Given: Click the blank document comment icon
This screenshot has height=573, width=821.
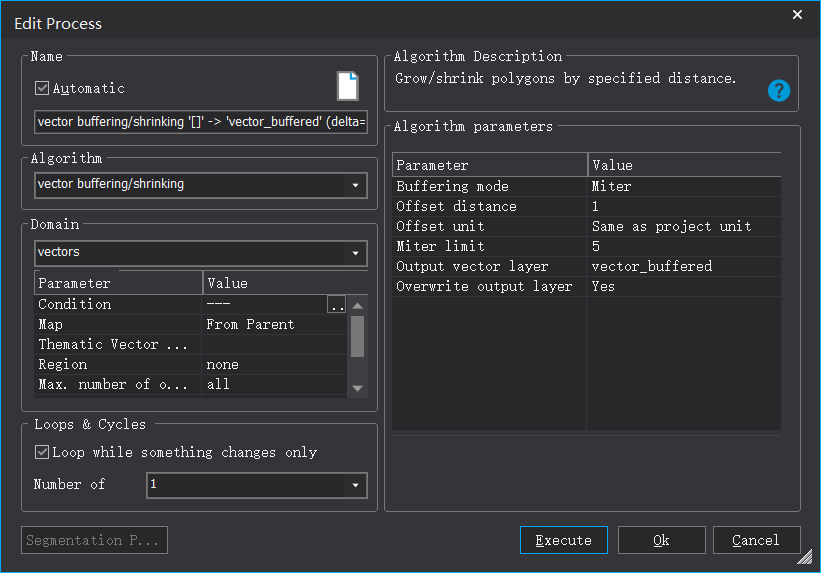Looking at the screenshot, I should coord(347,86).
